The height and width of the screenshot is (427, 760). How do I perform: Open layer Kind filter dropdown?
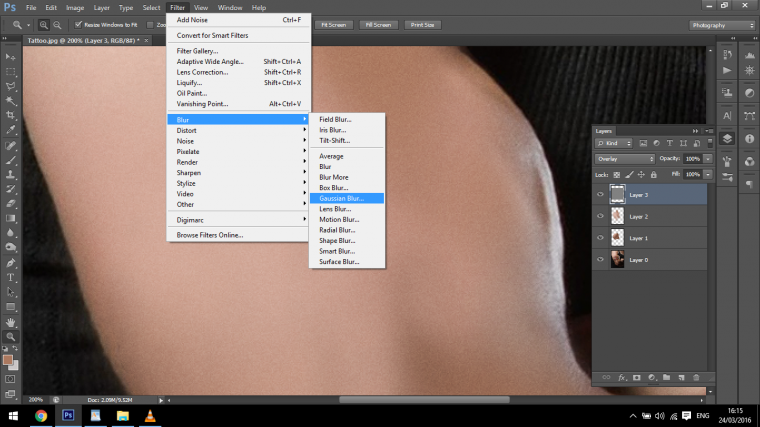point(614,143)
